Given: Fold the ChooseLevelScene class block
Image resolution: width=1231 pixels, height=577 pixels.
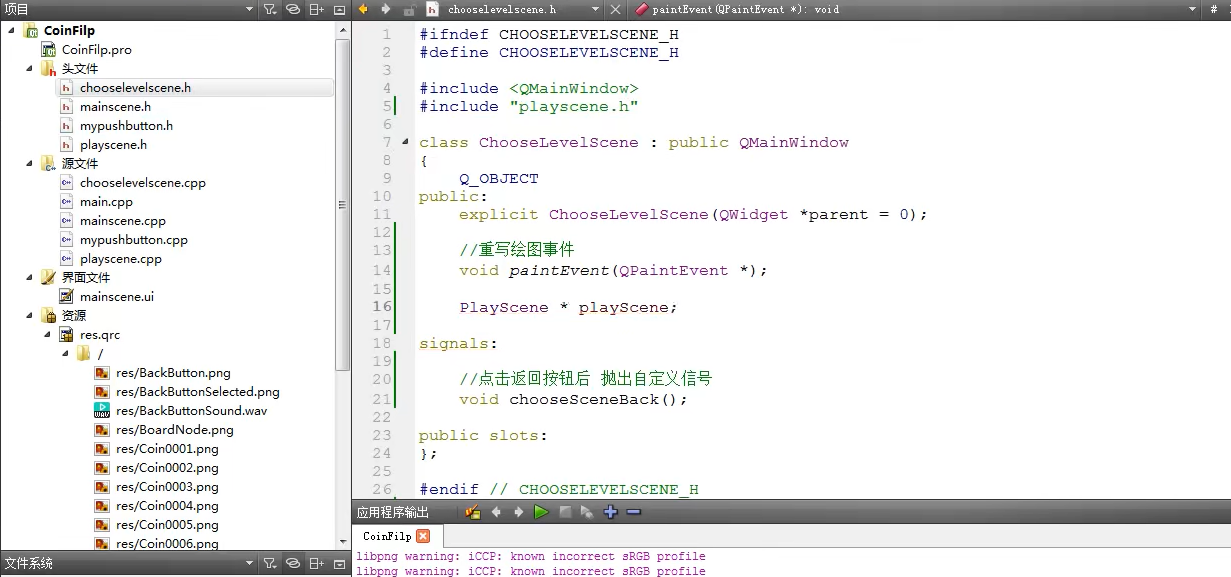Looking at the screenshot, I should pyautogui.click(x=405, y=142).
